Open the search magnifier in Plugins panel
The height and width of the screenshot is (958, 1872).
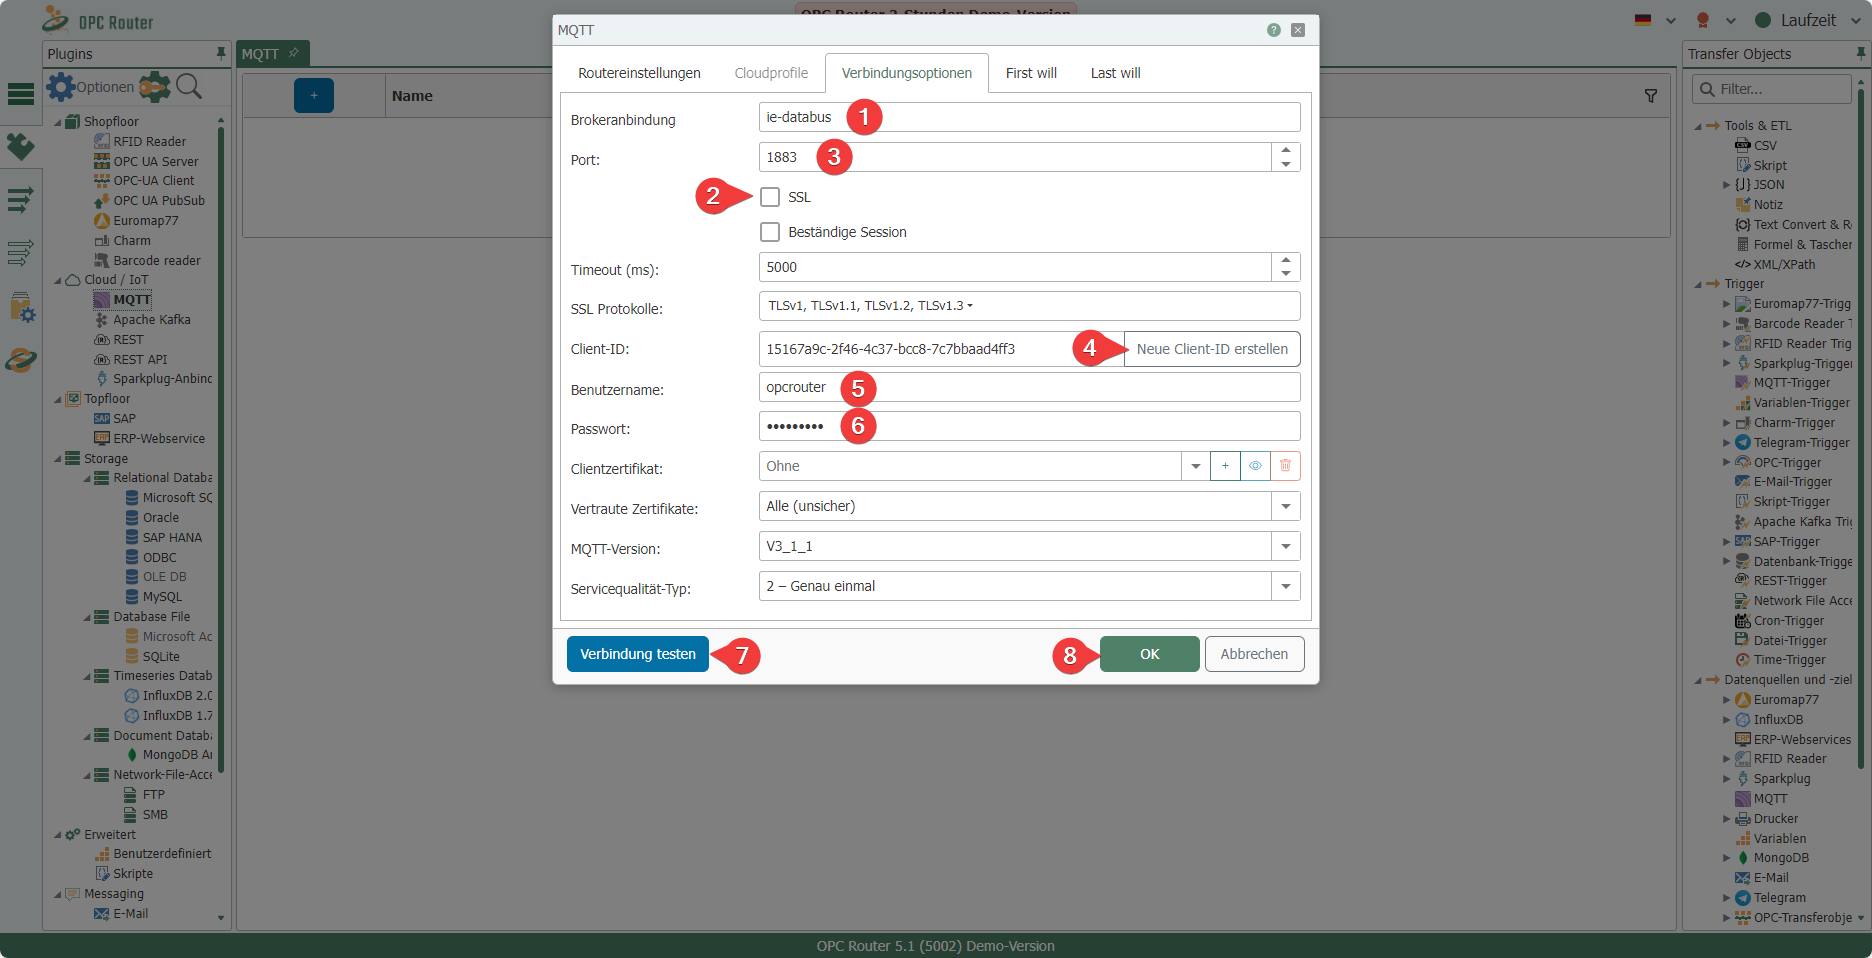(189, 87)
